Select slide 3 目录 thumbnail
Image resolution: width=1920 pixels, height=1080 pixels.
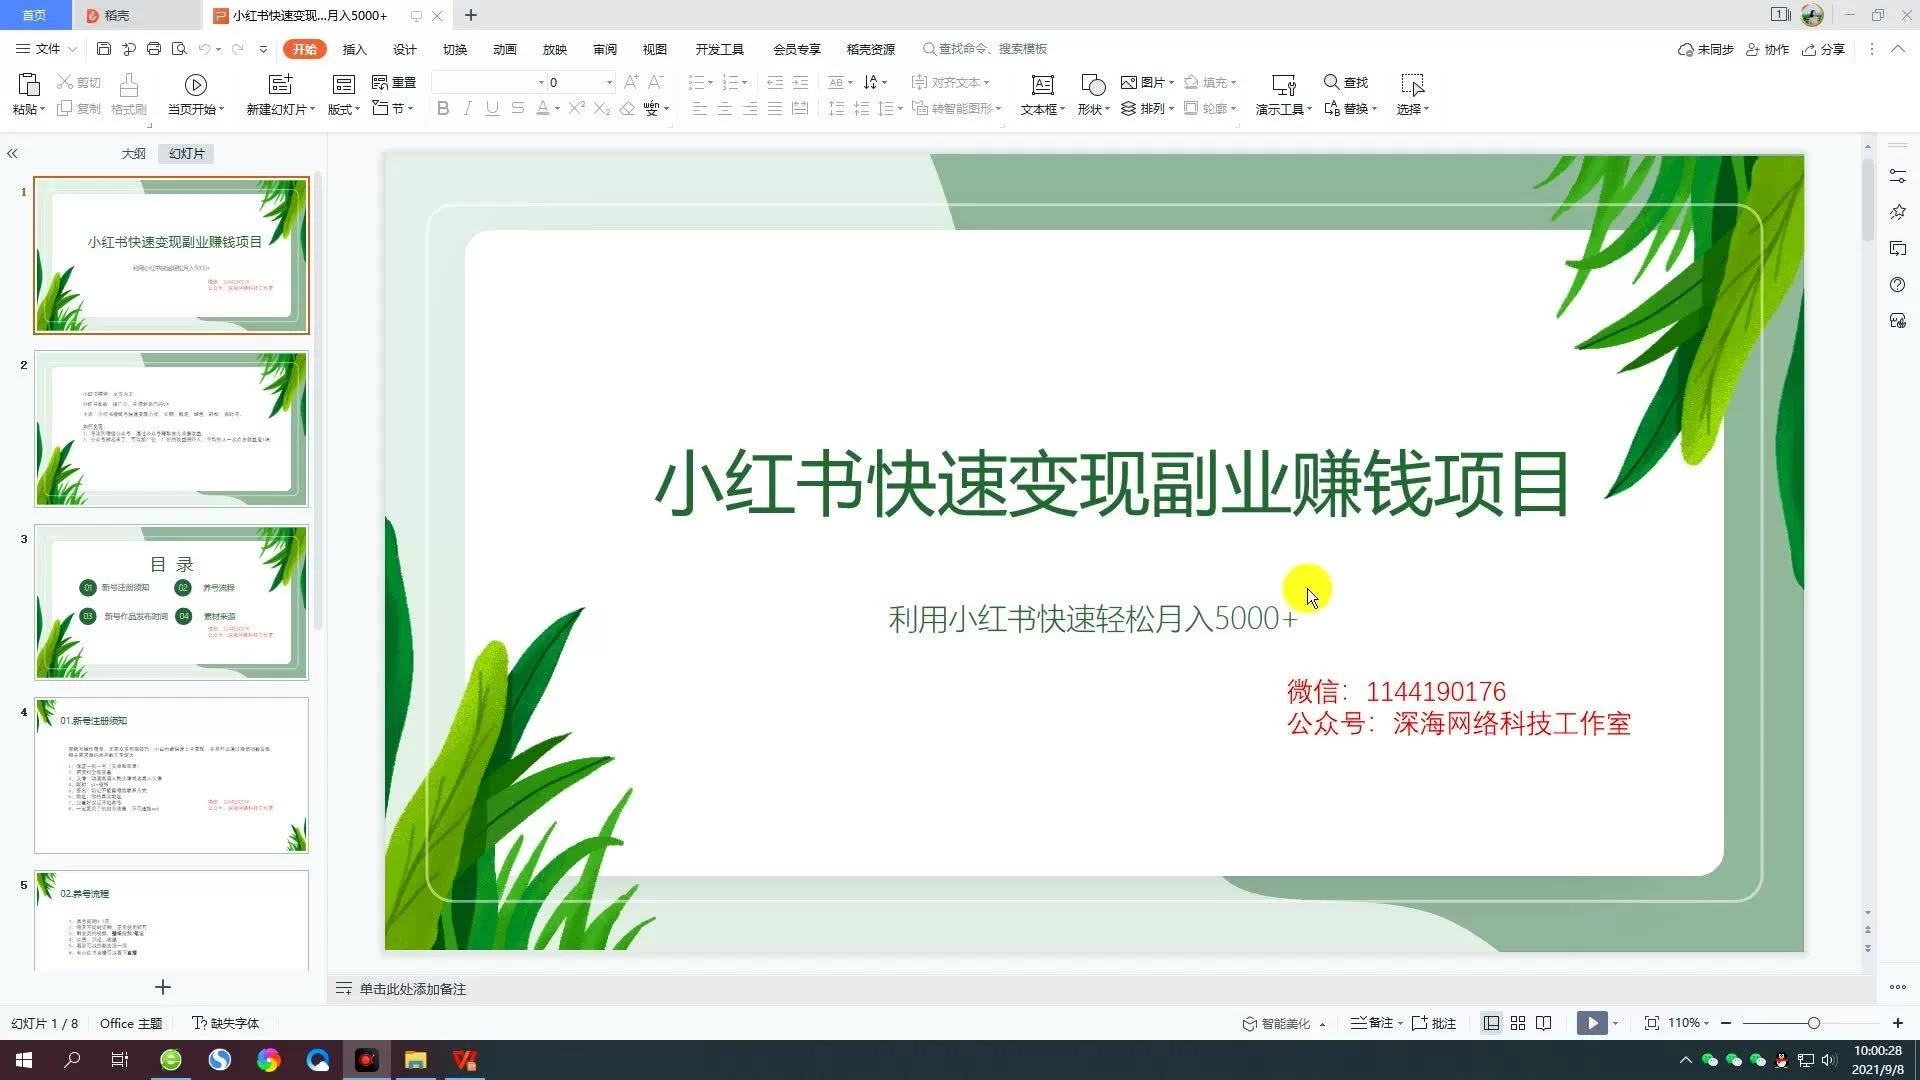[x=171, y=602]
